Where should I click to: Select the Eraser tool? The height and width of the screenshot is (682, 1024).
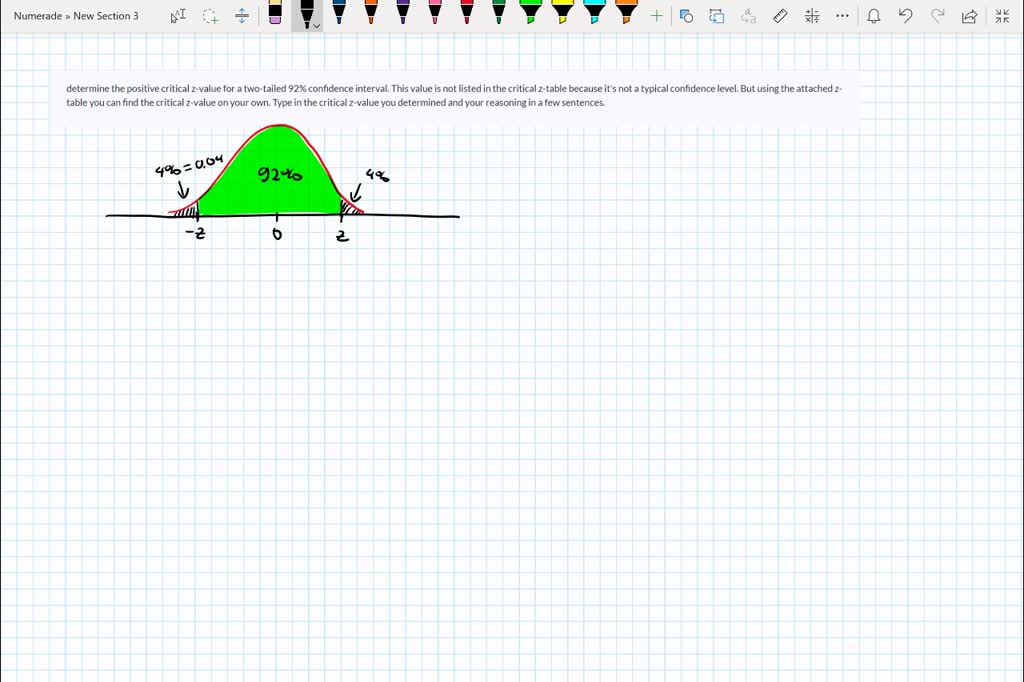(275, 13)
